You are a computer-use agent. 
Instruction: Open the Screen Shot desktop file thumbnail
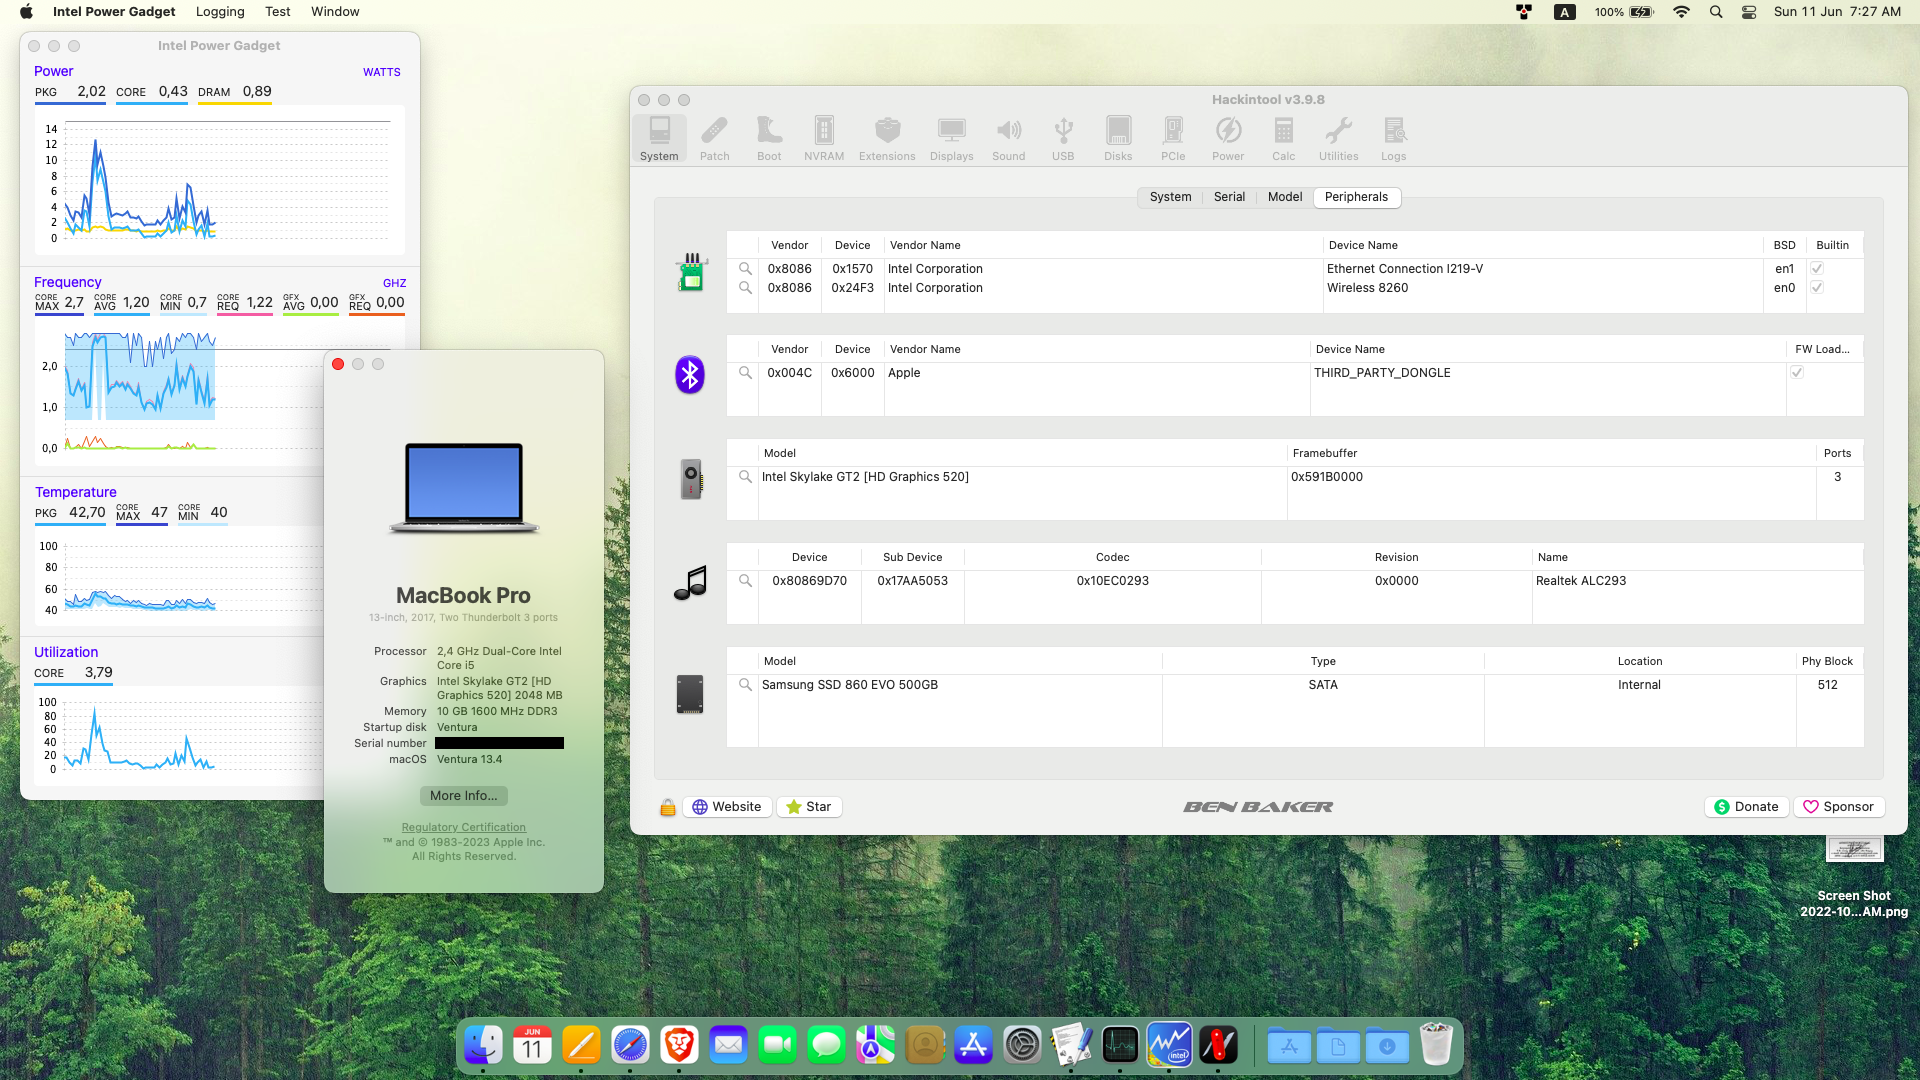tap(1854, 850)
